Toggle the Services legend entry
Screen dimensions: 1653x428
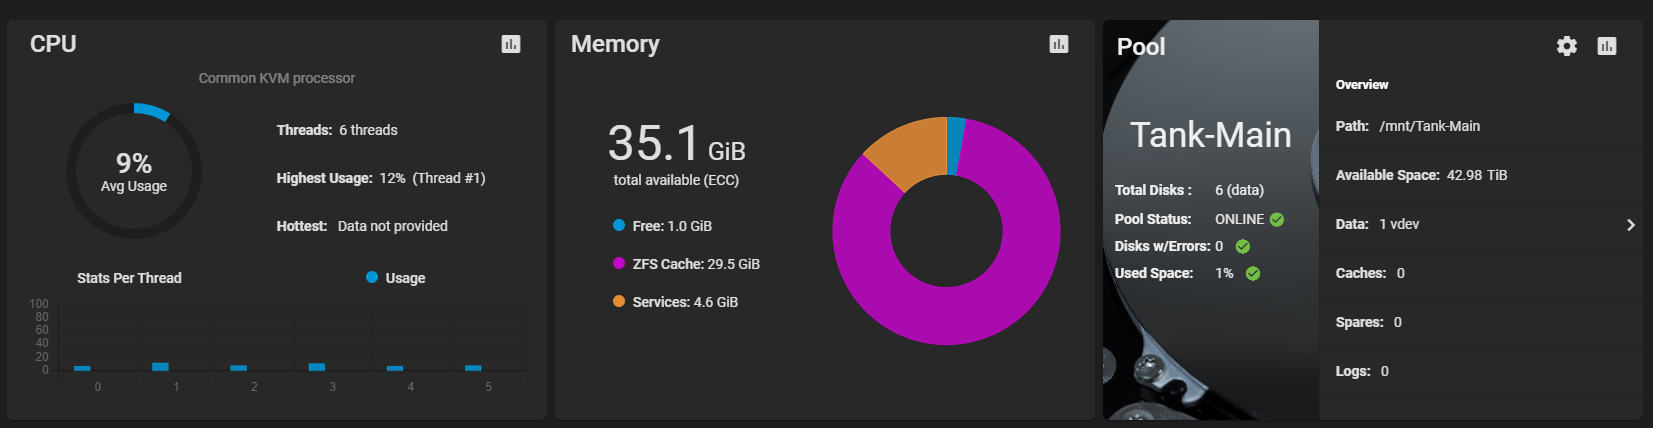tap(676, 302)
